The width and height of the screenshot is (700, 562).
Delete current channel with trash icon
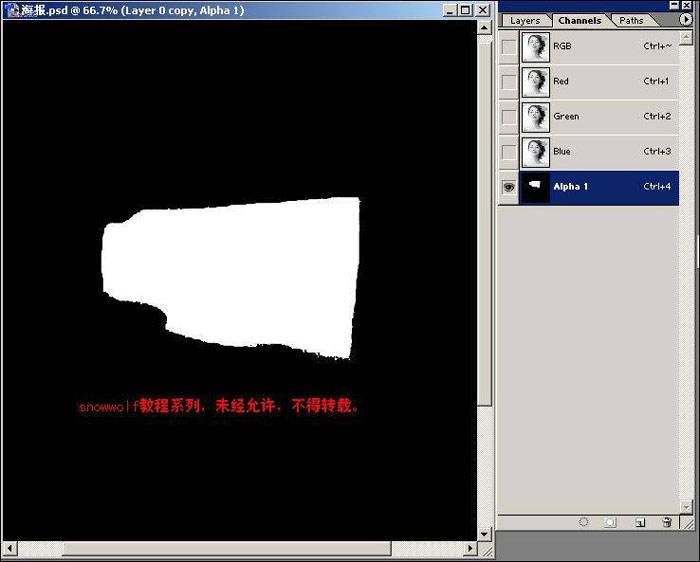pyautogui.click(x=667, y=522)
